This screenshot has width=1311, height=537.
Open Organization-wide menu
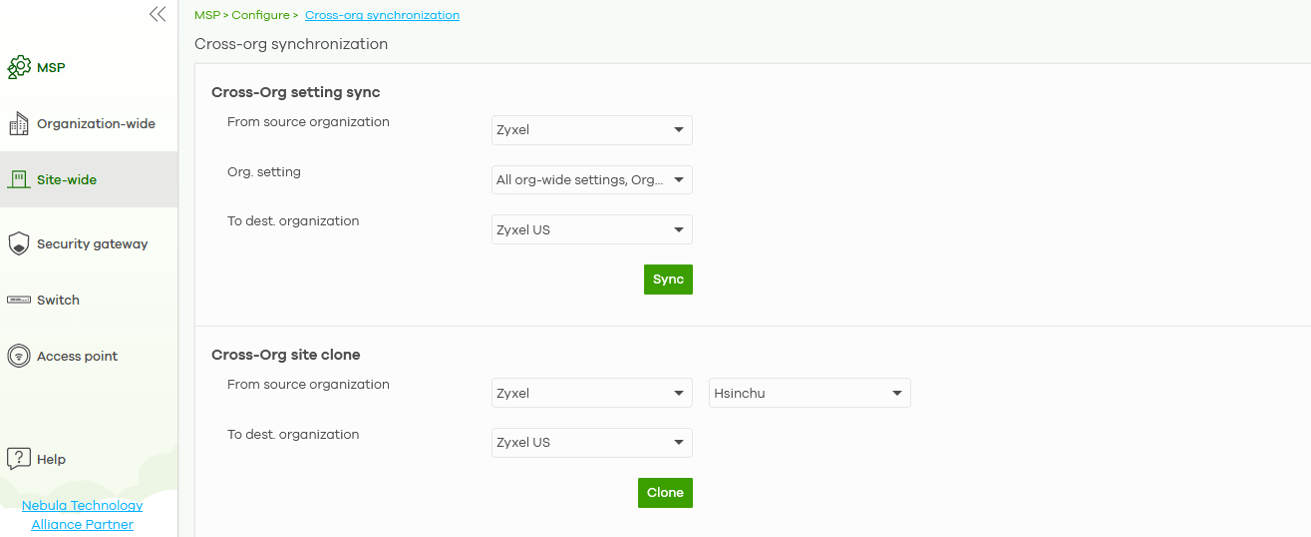96,124
